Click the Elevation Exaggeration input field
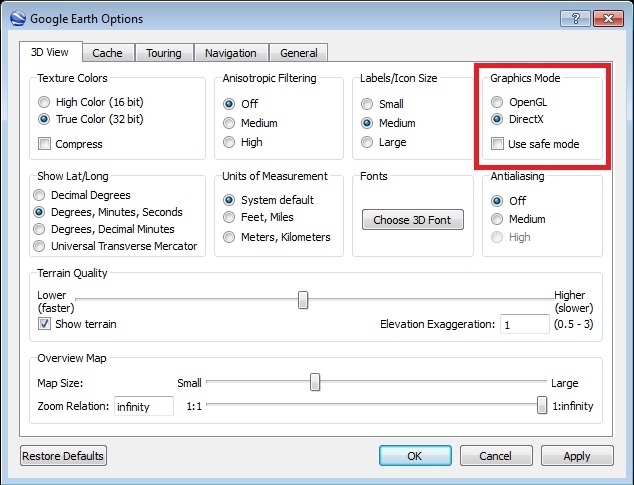This screenshot has height=485, width=634. [x=525, y=324]
